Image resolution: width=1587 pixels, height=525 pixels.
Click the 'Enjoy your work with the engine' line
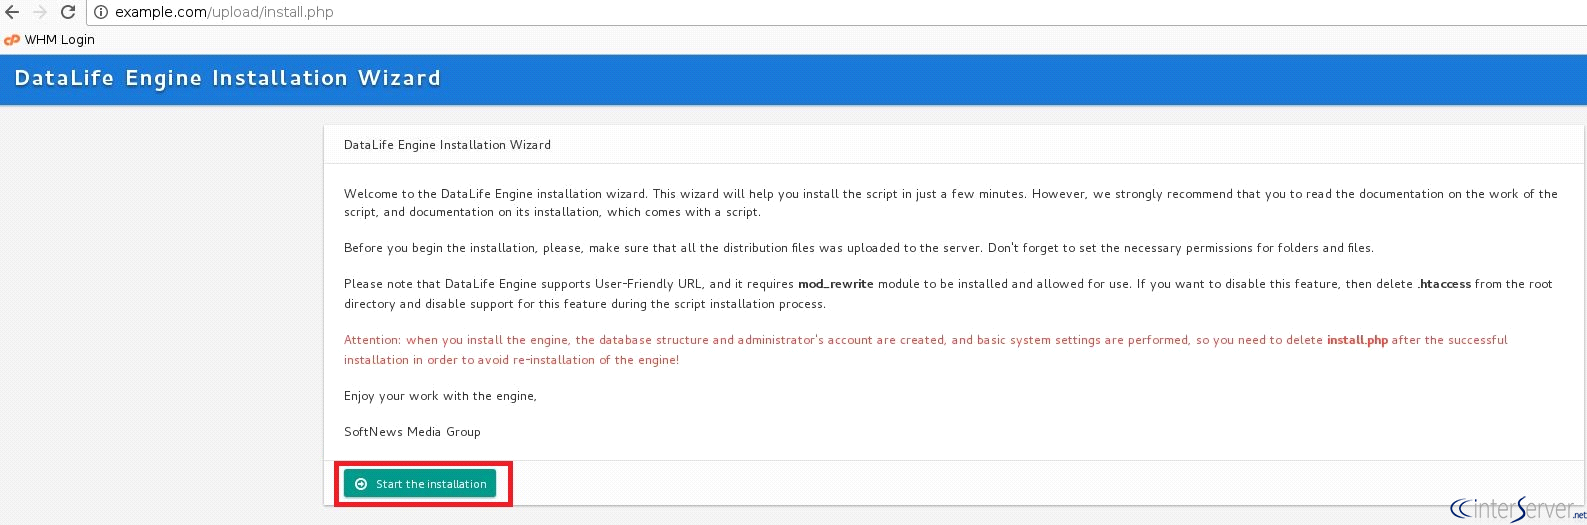click(x=440, y=396)
